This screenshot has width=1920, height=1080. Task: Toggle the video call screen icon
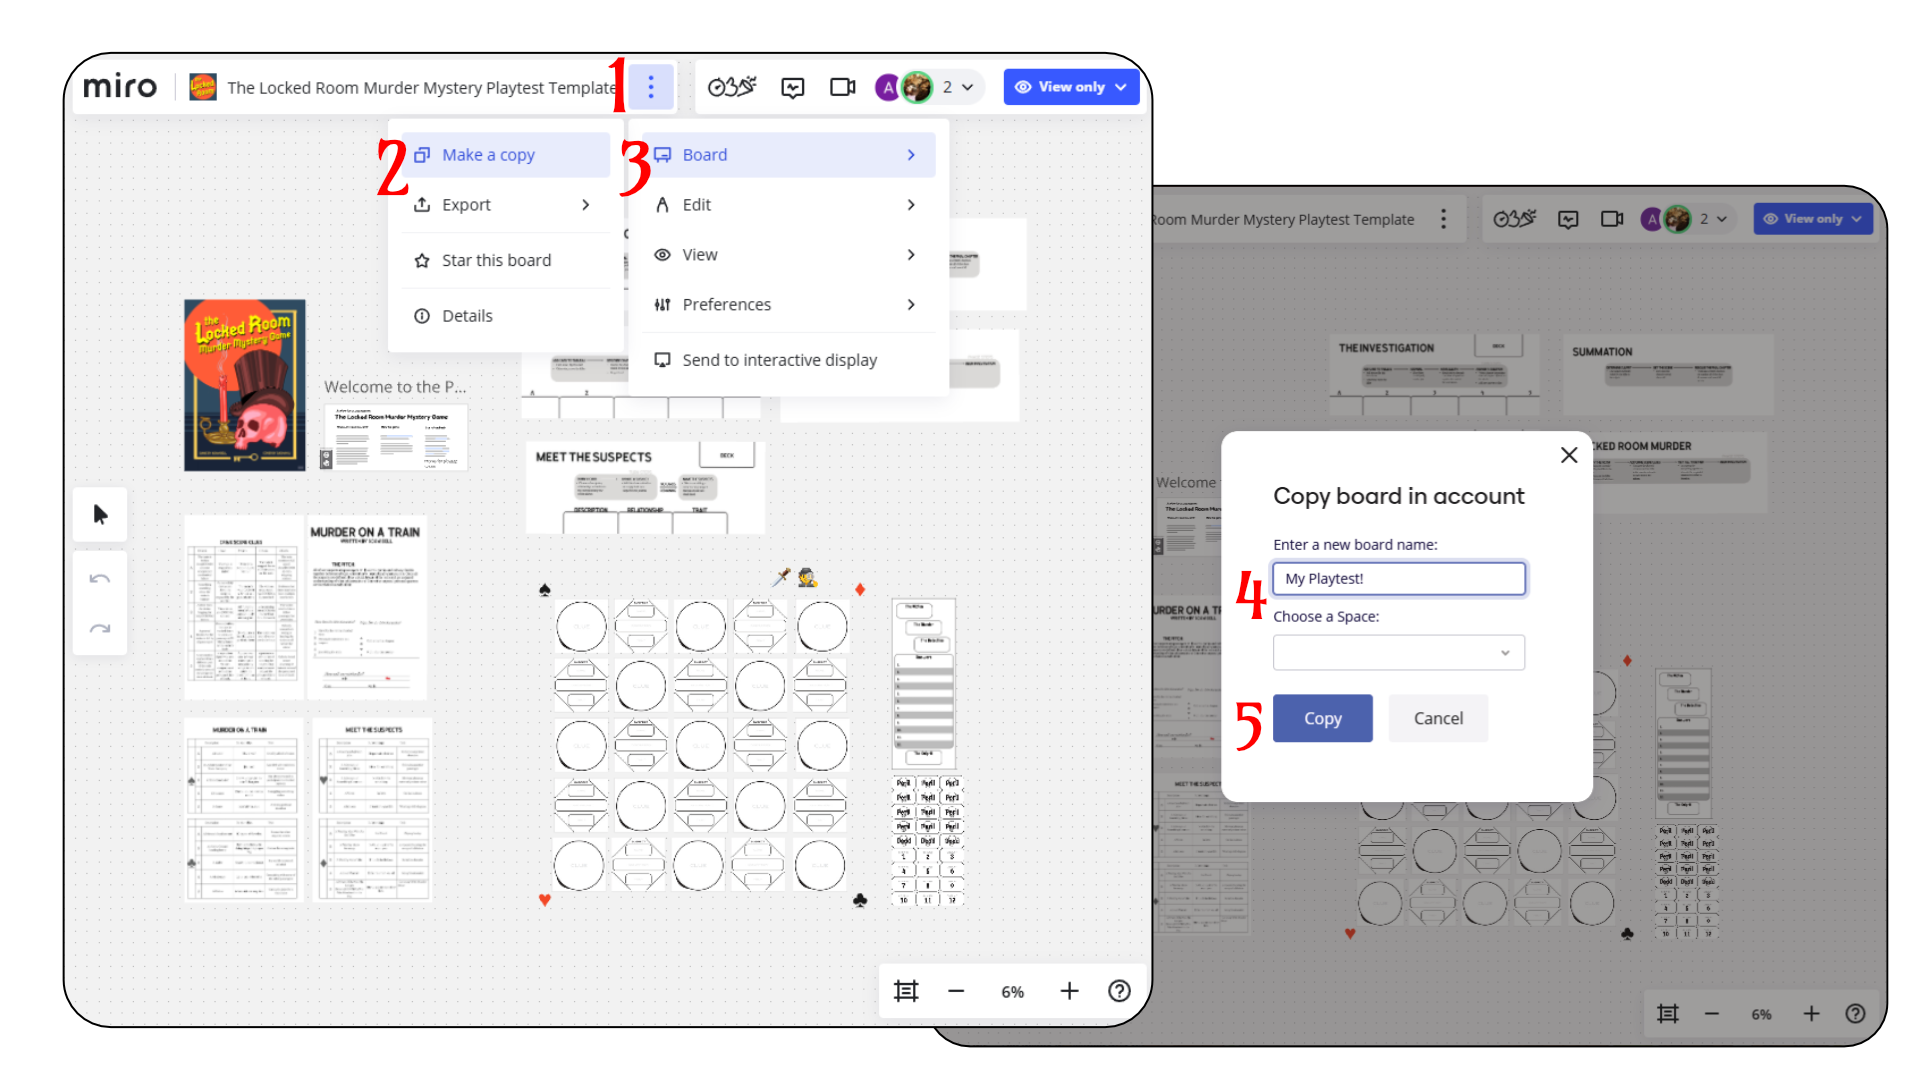click(x=843, y=87)
